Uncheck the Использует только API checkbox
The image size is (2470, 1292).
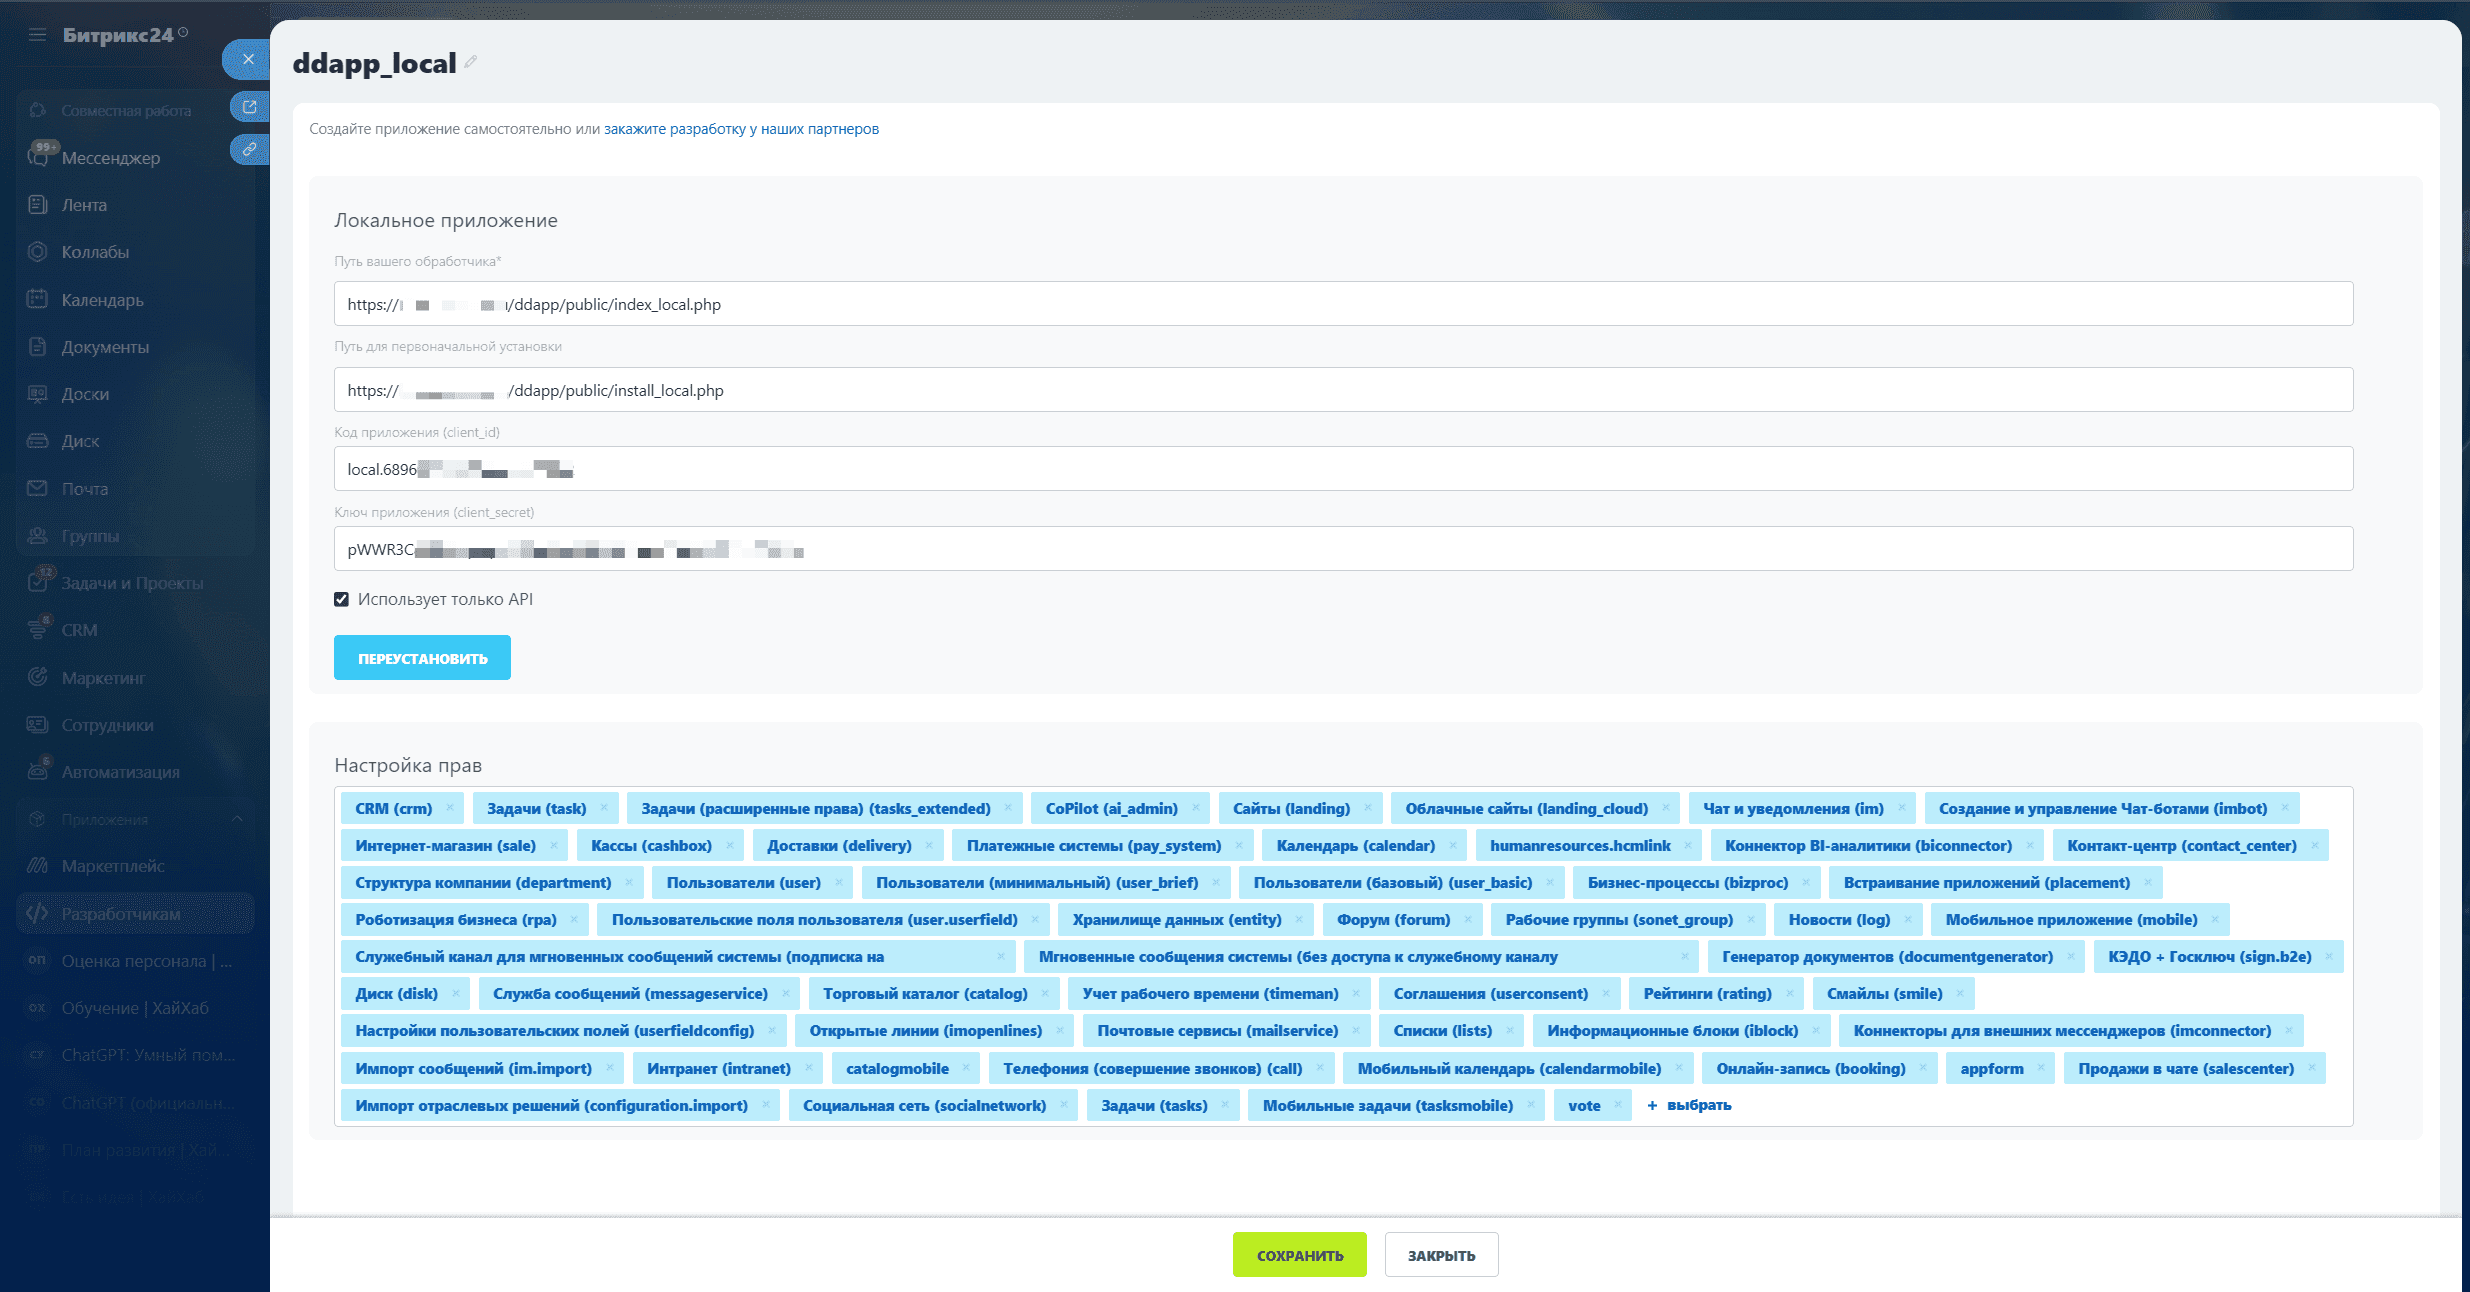pyautogui.click(x=341, y=599)
